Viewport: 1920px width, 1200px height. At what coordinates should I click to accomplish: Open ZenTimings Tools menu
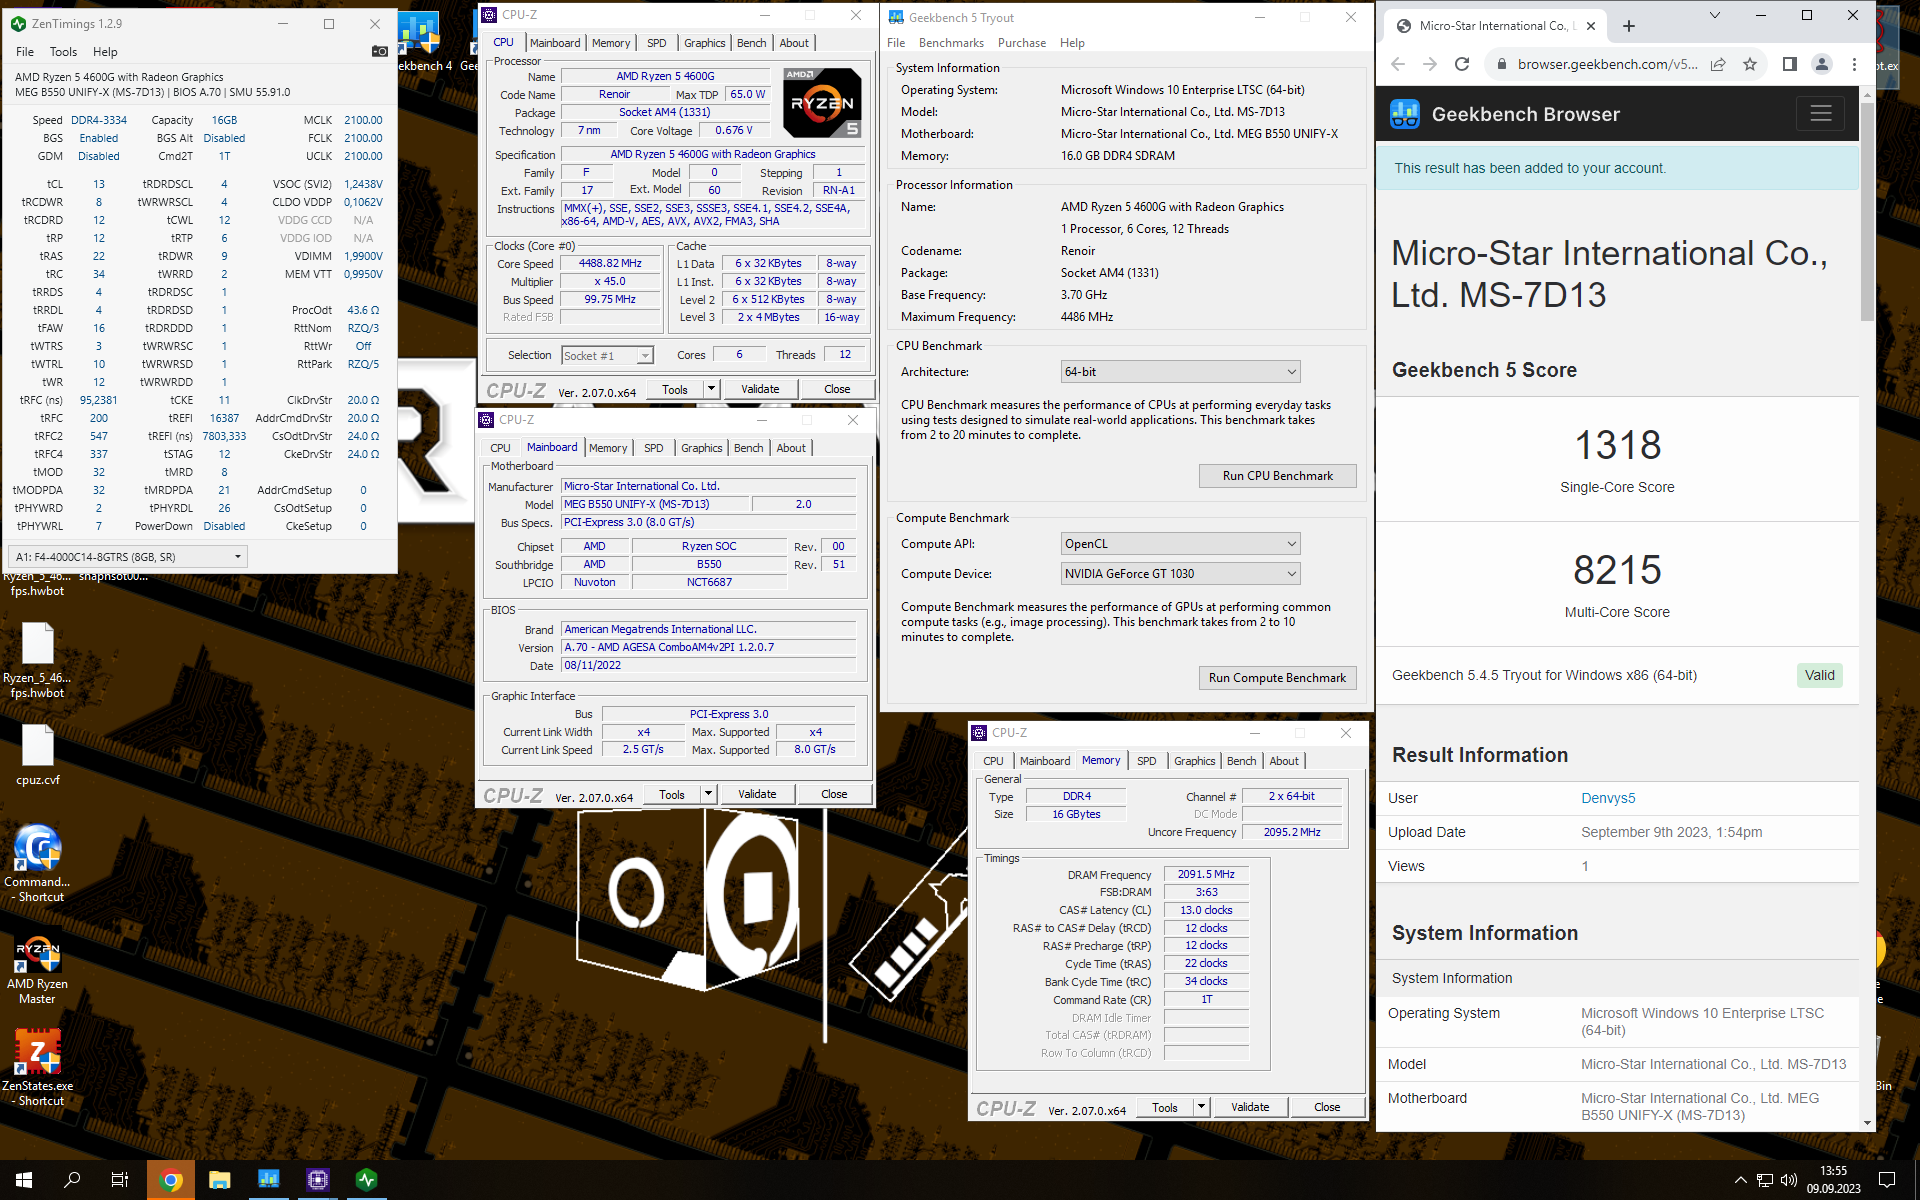[x=63, y=51]
